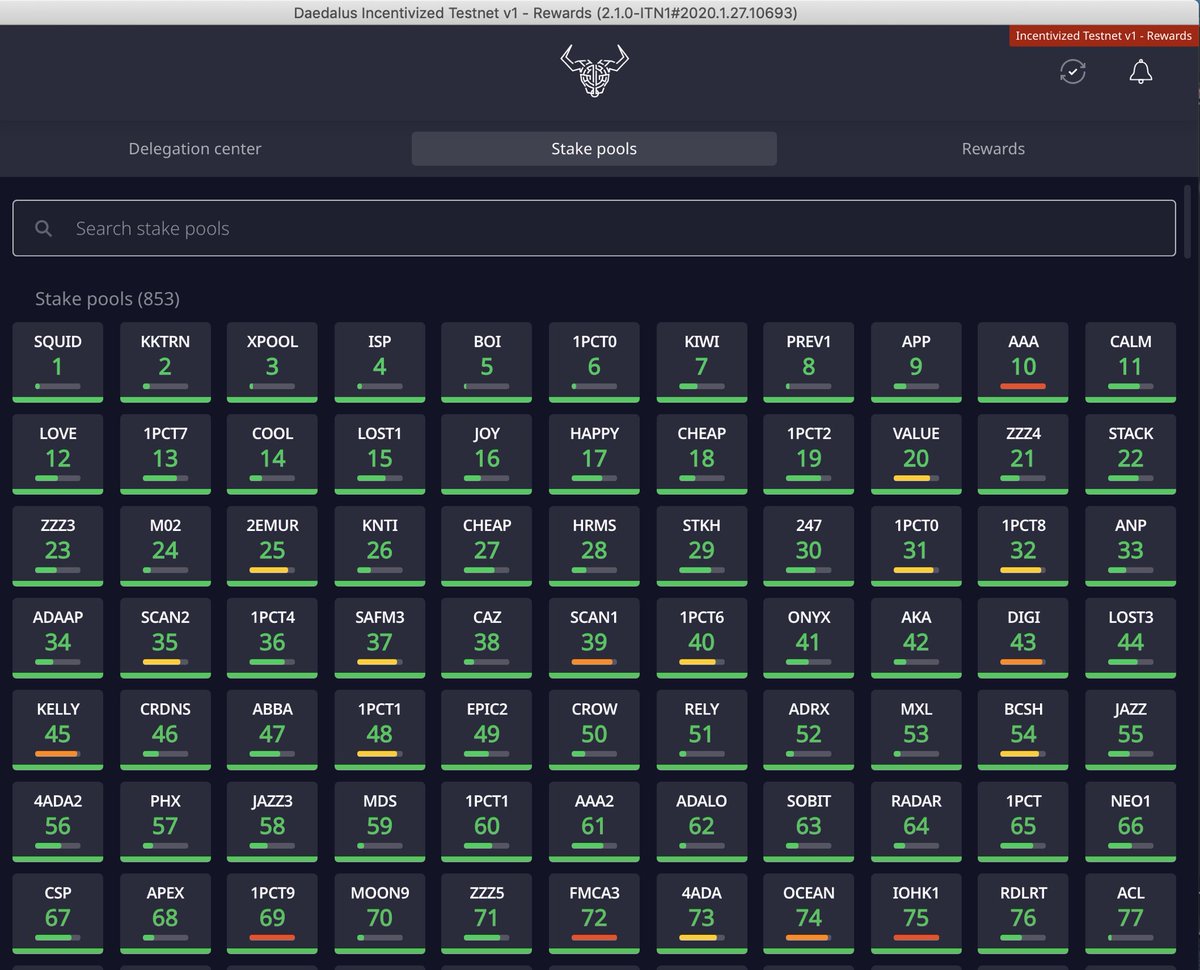Open the MOON9 pool ranked 70
The image size is (1200, 970).
tap(379, 914)
